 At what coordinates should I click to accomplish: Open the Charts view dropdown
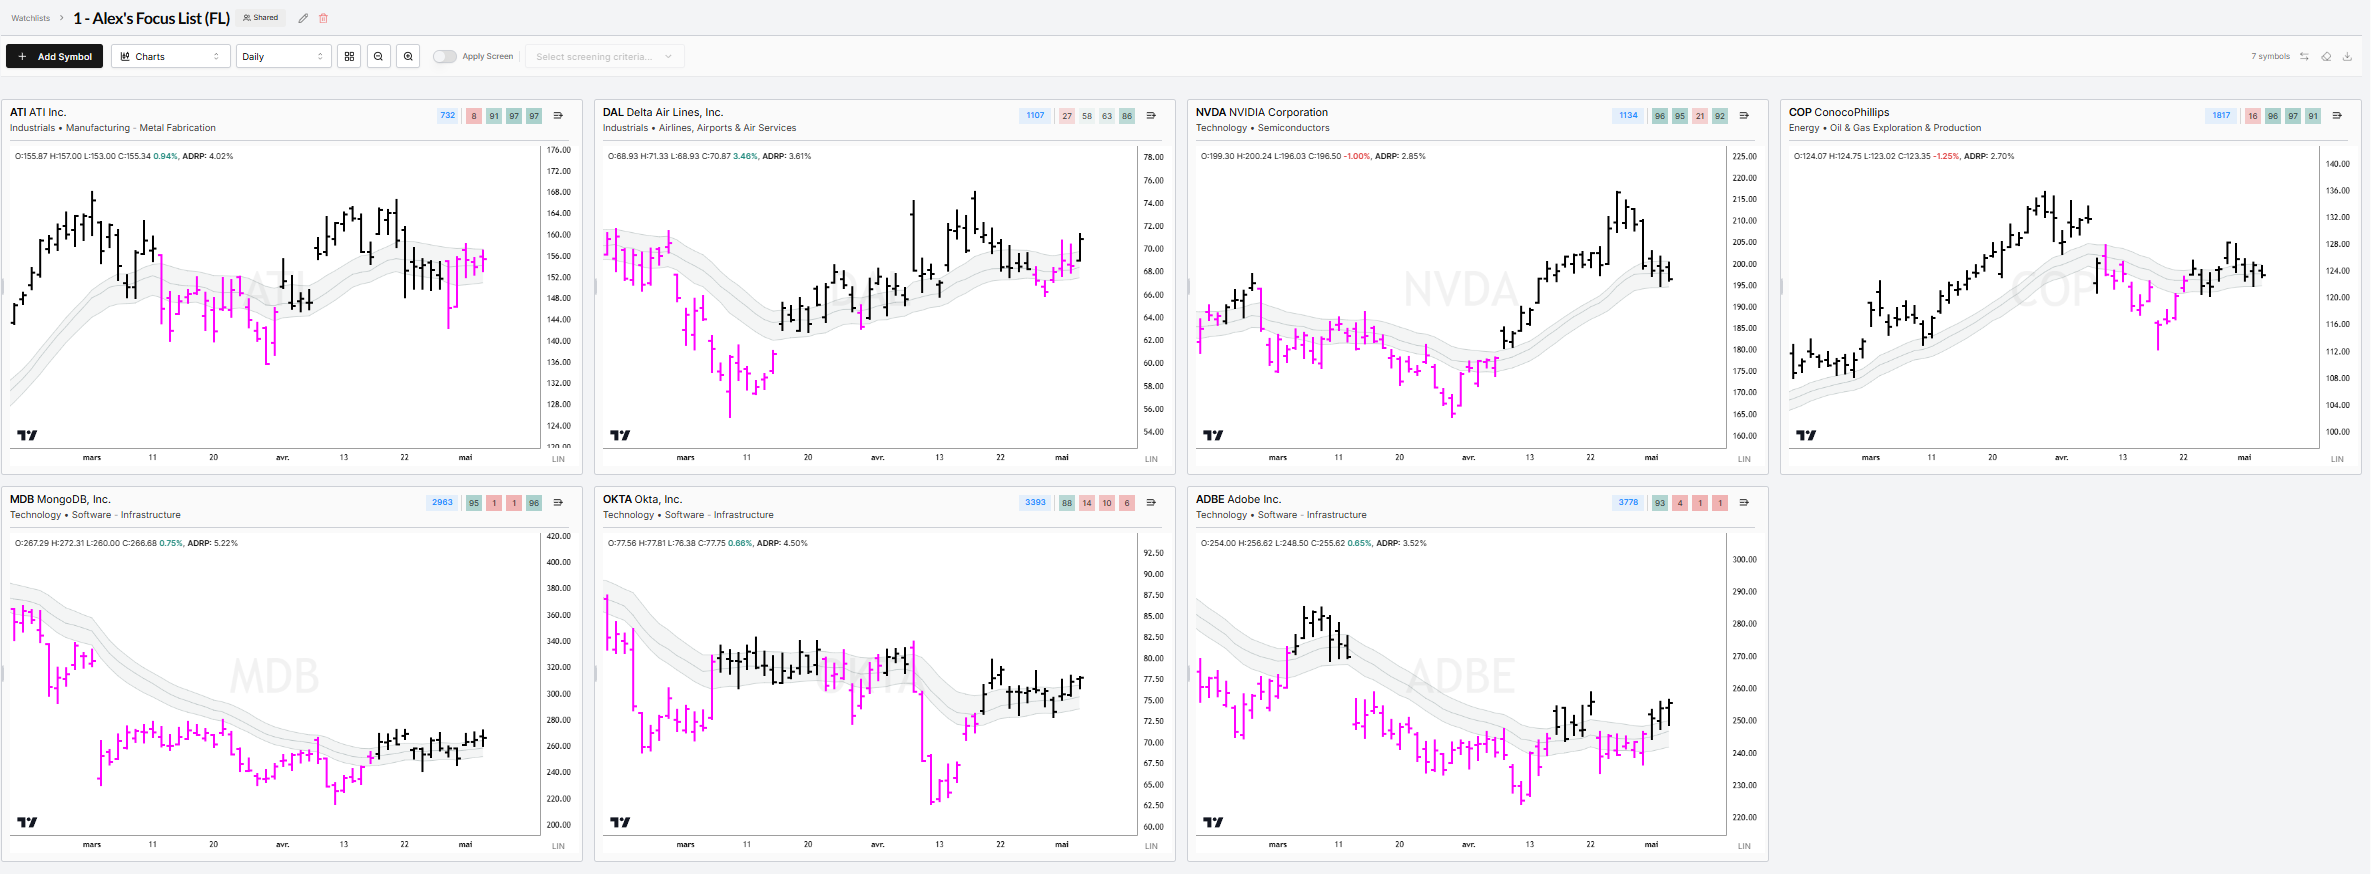point(171,57)
